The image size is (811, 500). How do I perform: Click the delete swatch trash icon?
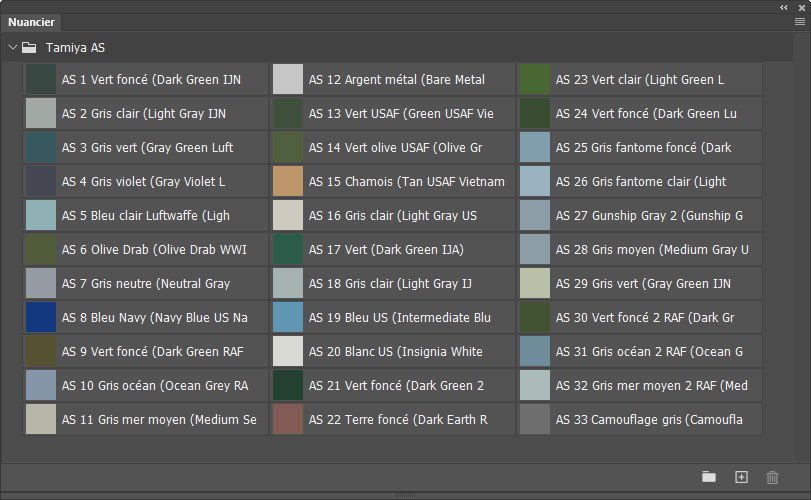[x=772, y=477]
